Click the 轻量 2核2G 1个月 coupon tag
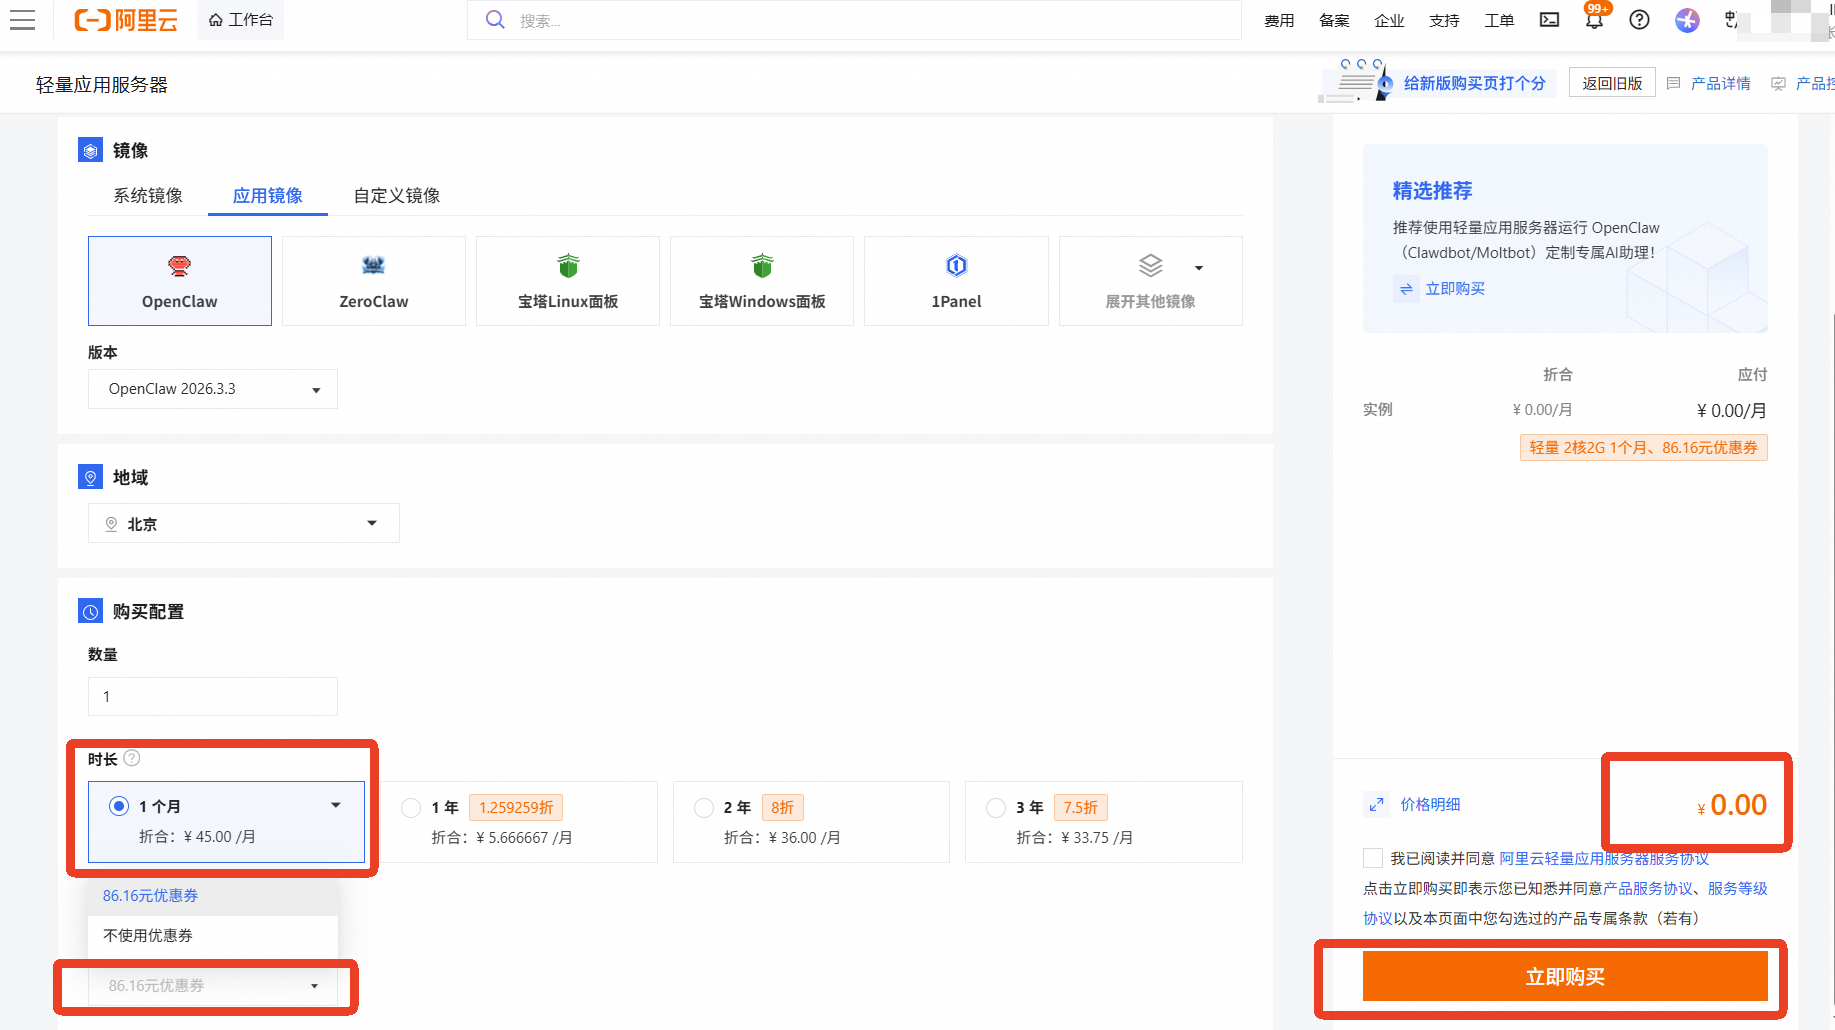 click(1644, 447)
